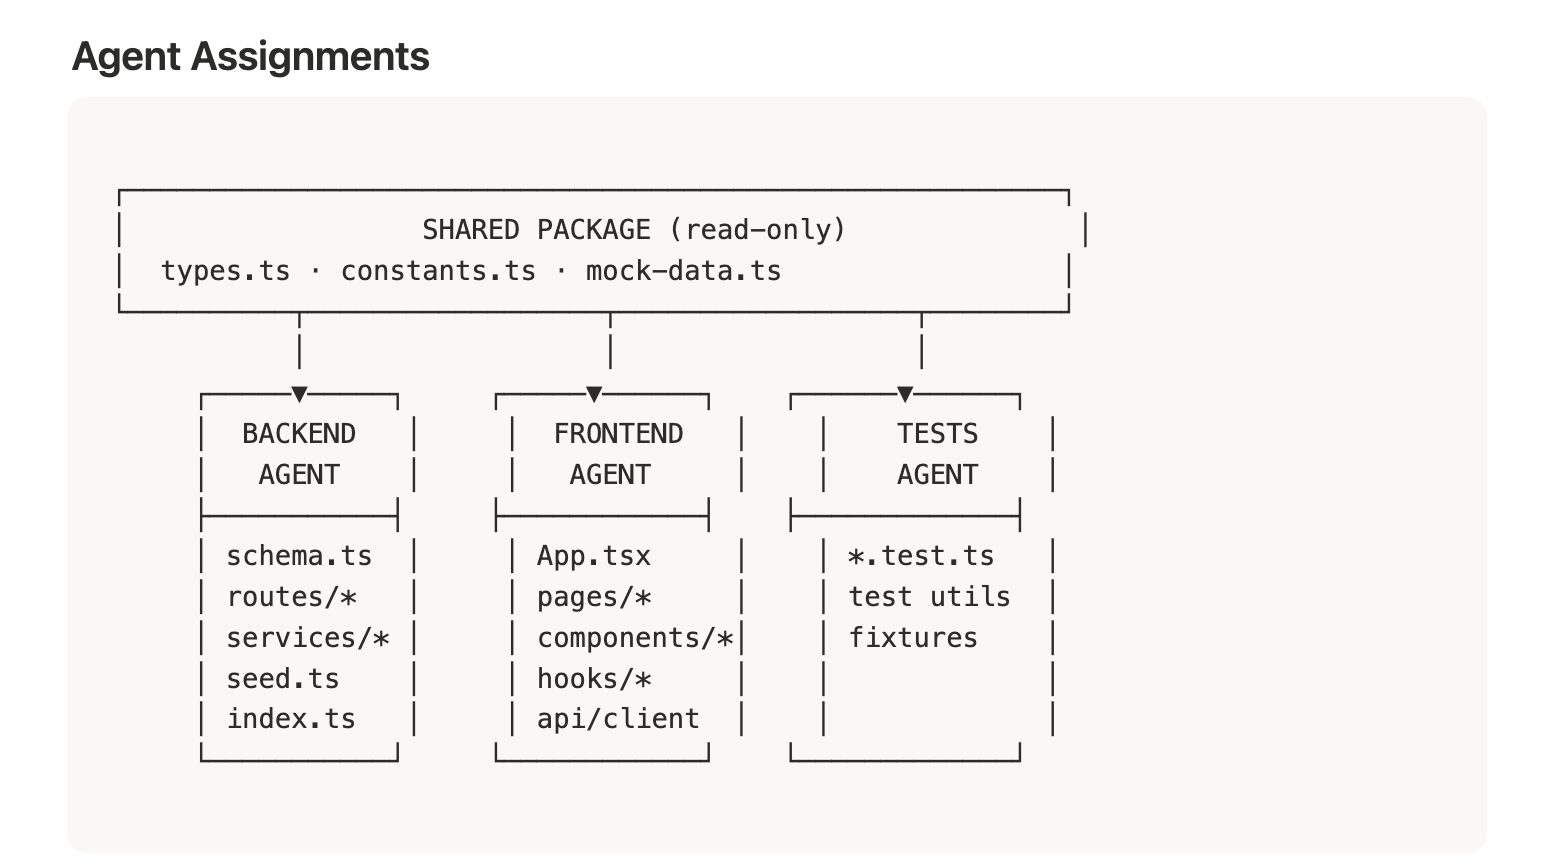The width and height of the screenshot is (1562, 868).
Task: Click fixtures in the tests list
Action: pyautogui.click(x=913, y=638)
